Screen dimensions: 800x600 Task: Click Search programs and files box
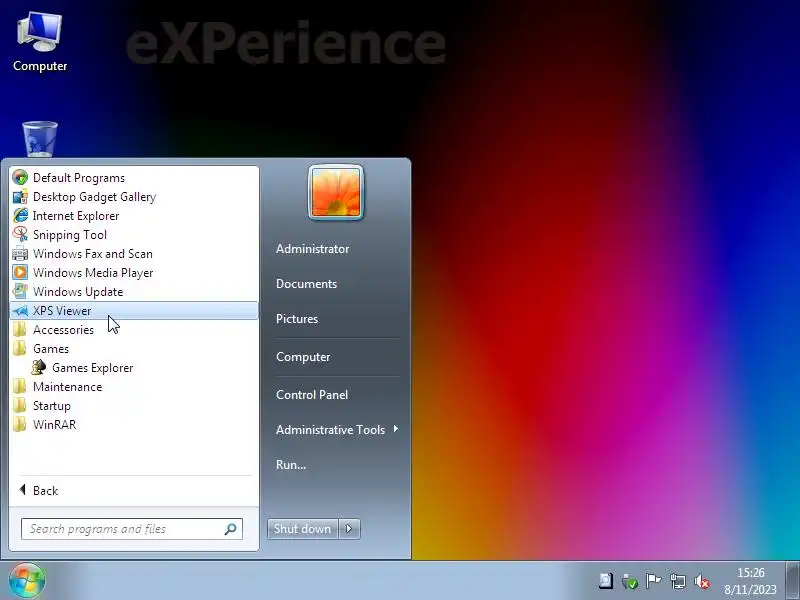[x=132, y=529]
